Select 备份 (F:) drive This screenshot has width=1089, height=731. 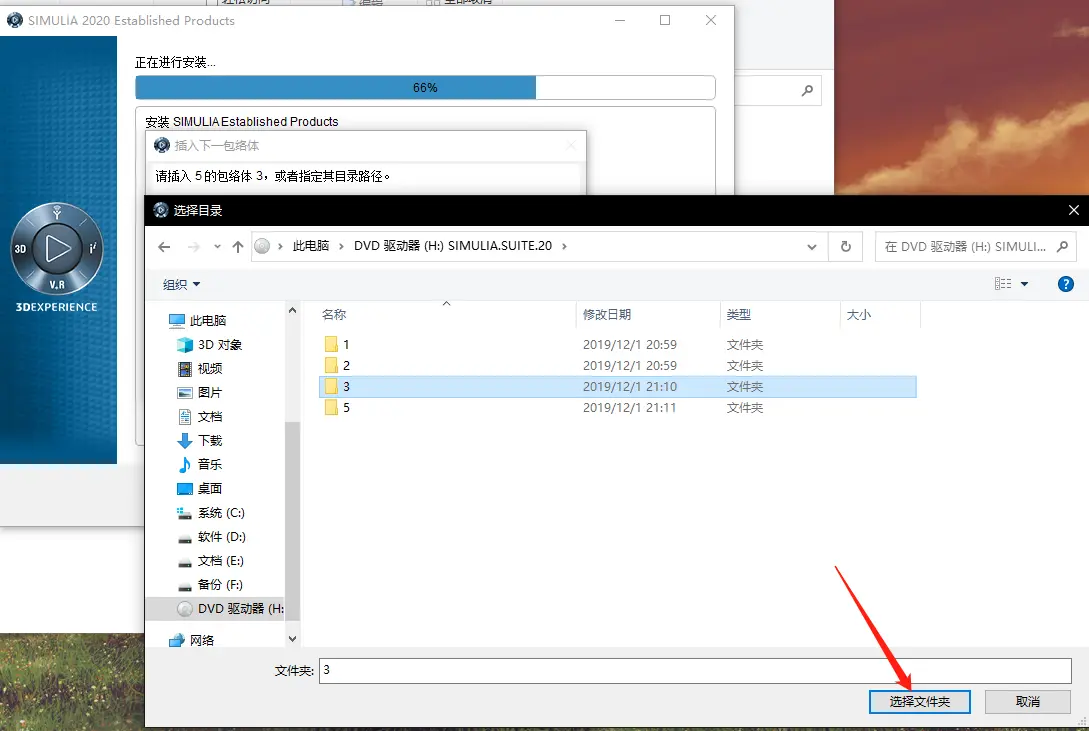tap(210, 585)
